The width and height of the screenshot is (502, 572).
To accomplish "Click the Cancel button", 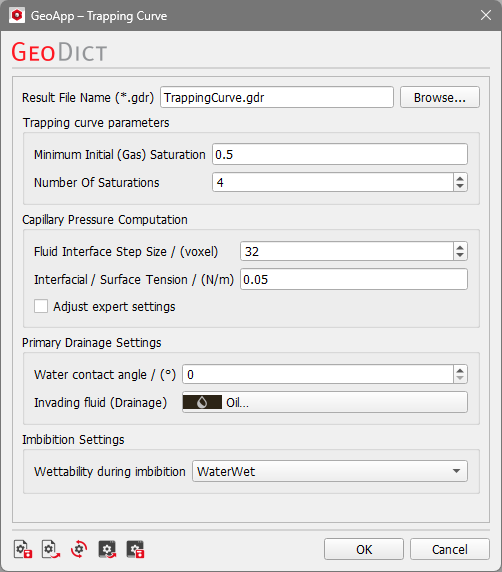I will tap(449, 549).
